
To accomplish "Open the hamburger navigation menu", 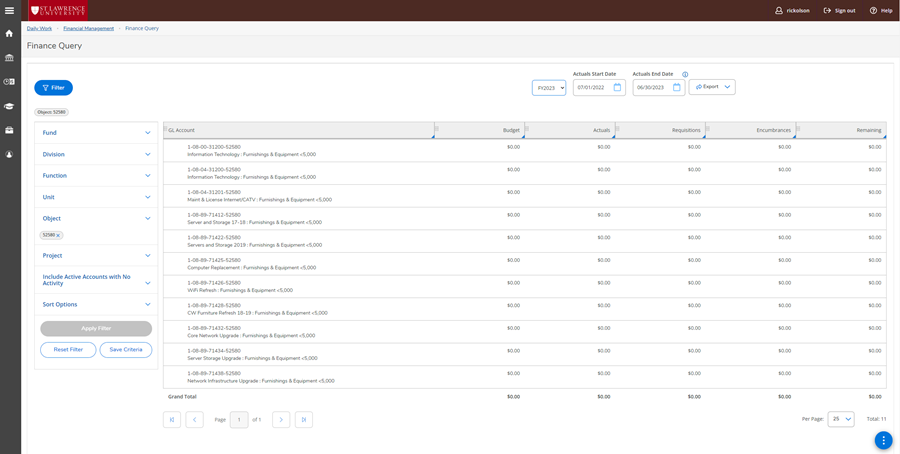I will (x=10, y=10).
